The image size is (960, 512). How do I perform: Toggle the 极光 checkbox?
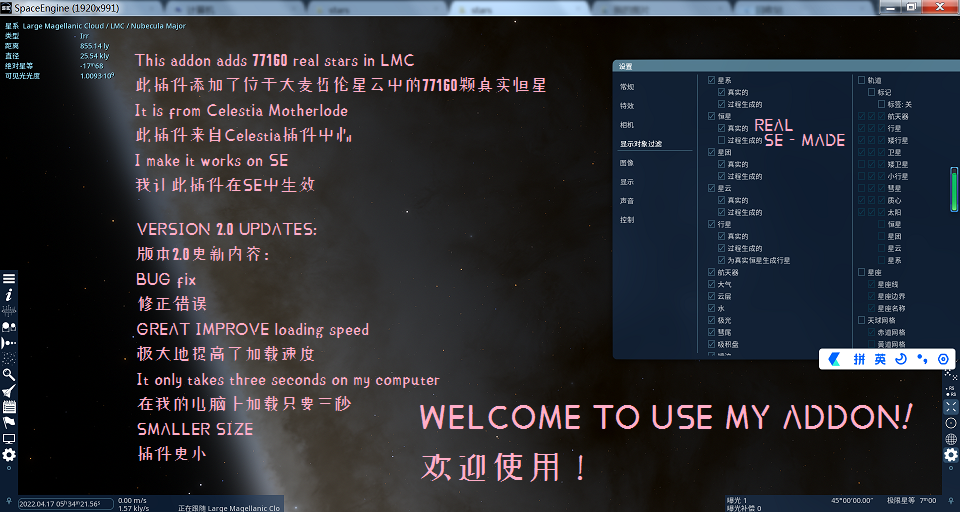[x=711, y=320]
